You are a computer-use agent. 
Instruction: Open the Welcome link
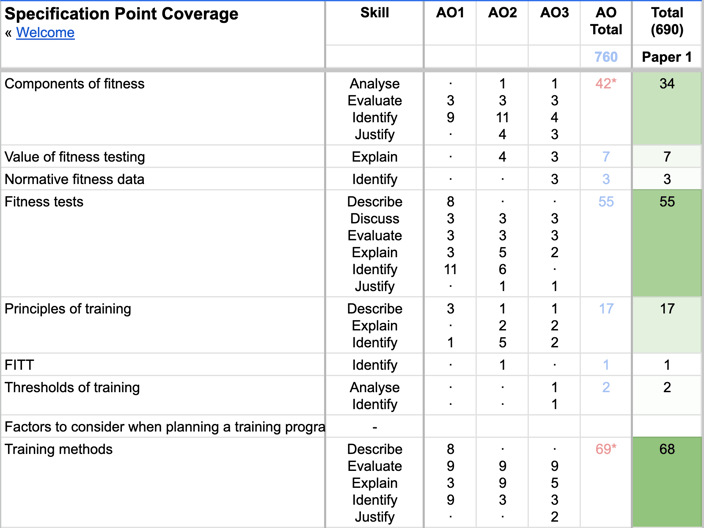(x=45, y=33)
